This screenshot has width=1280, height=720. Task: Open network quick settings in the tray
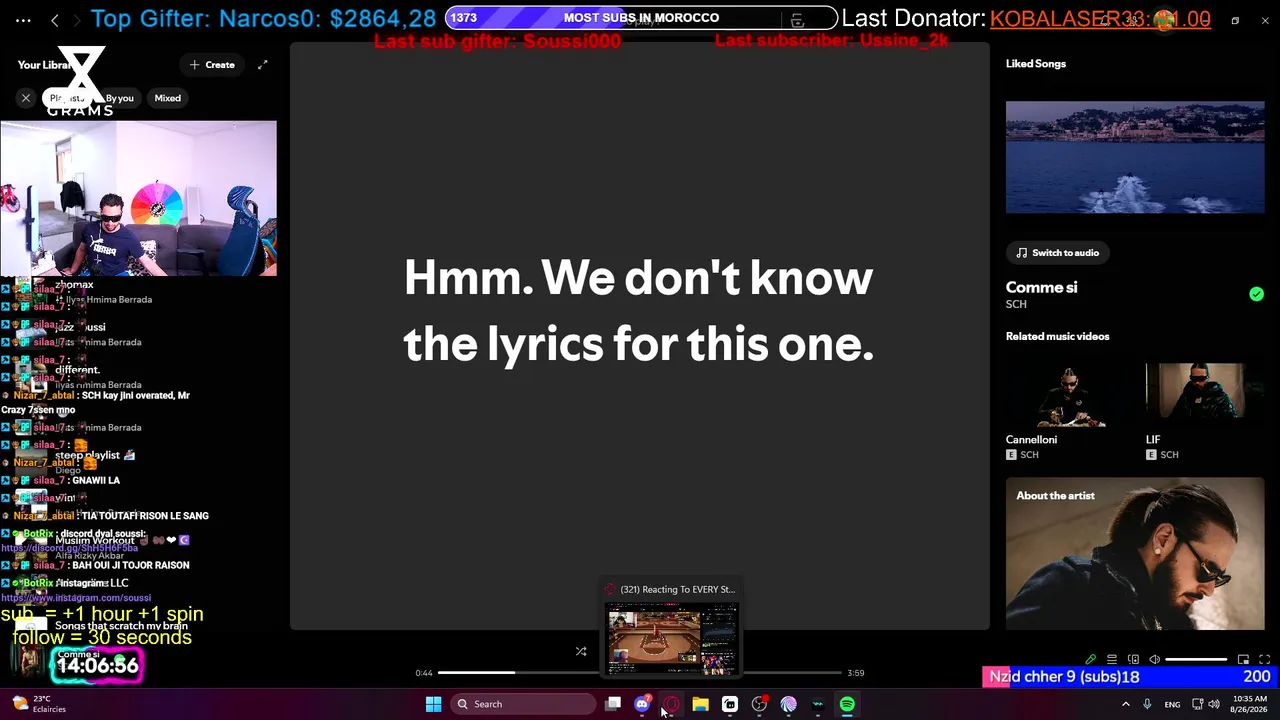coord(1197,704)
